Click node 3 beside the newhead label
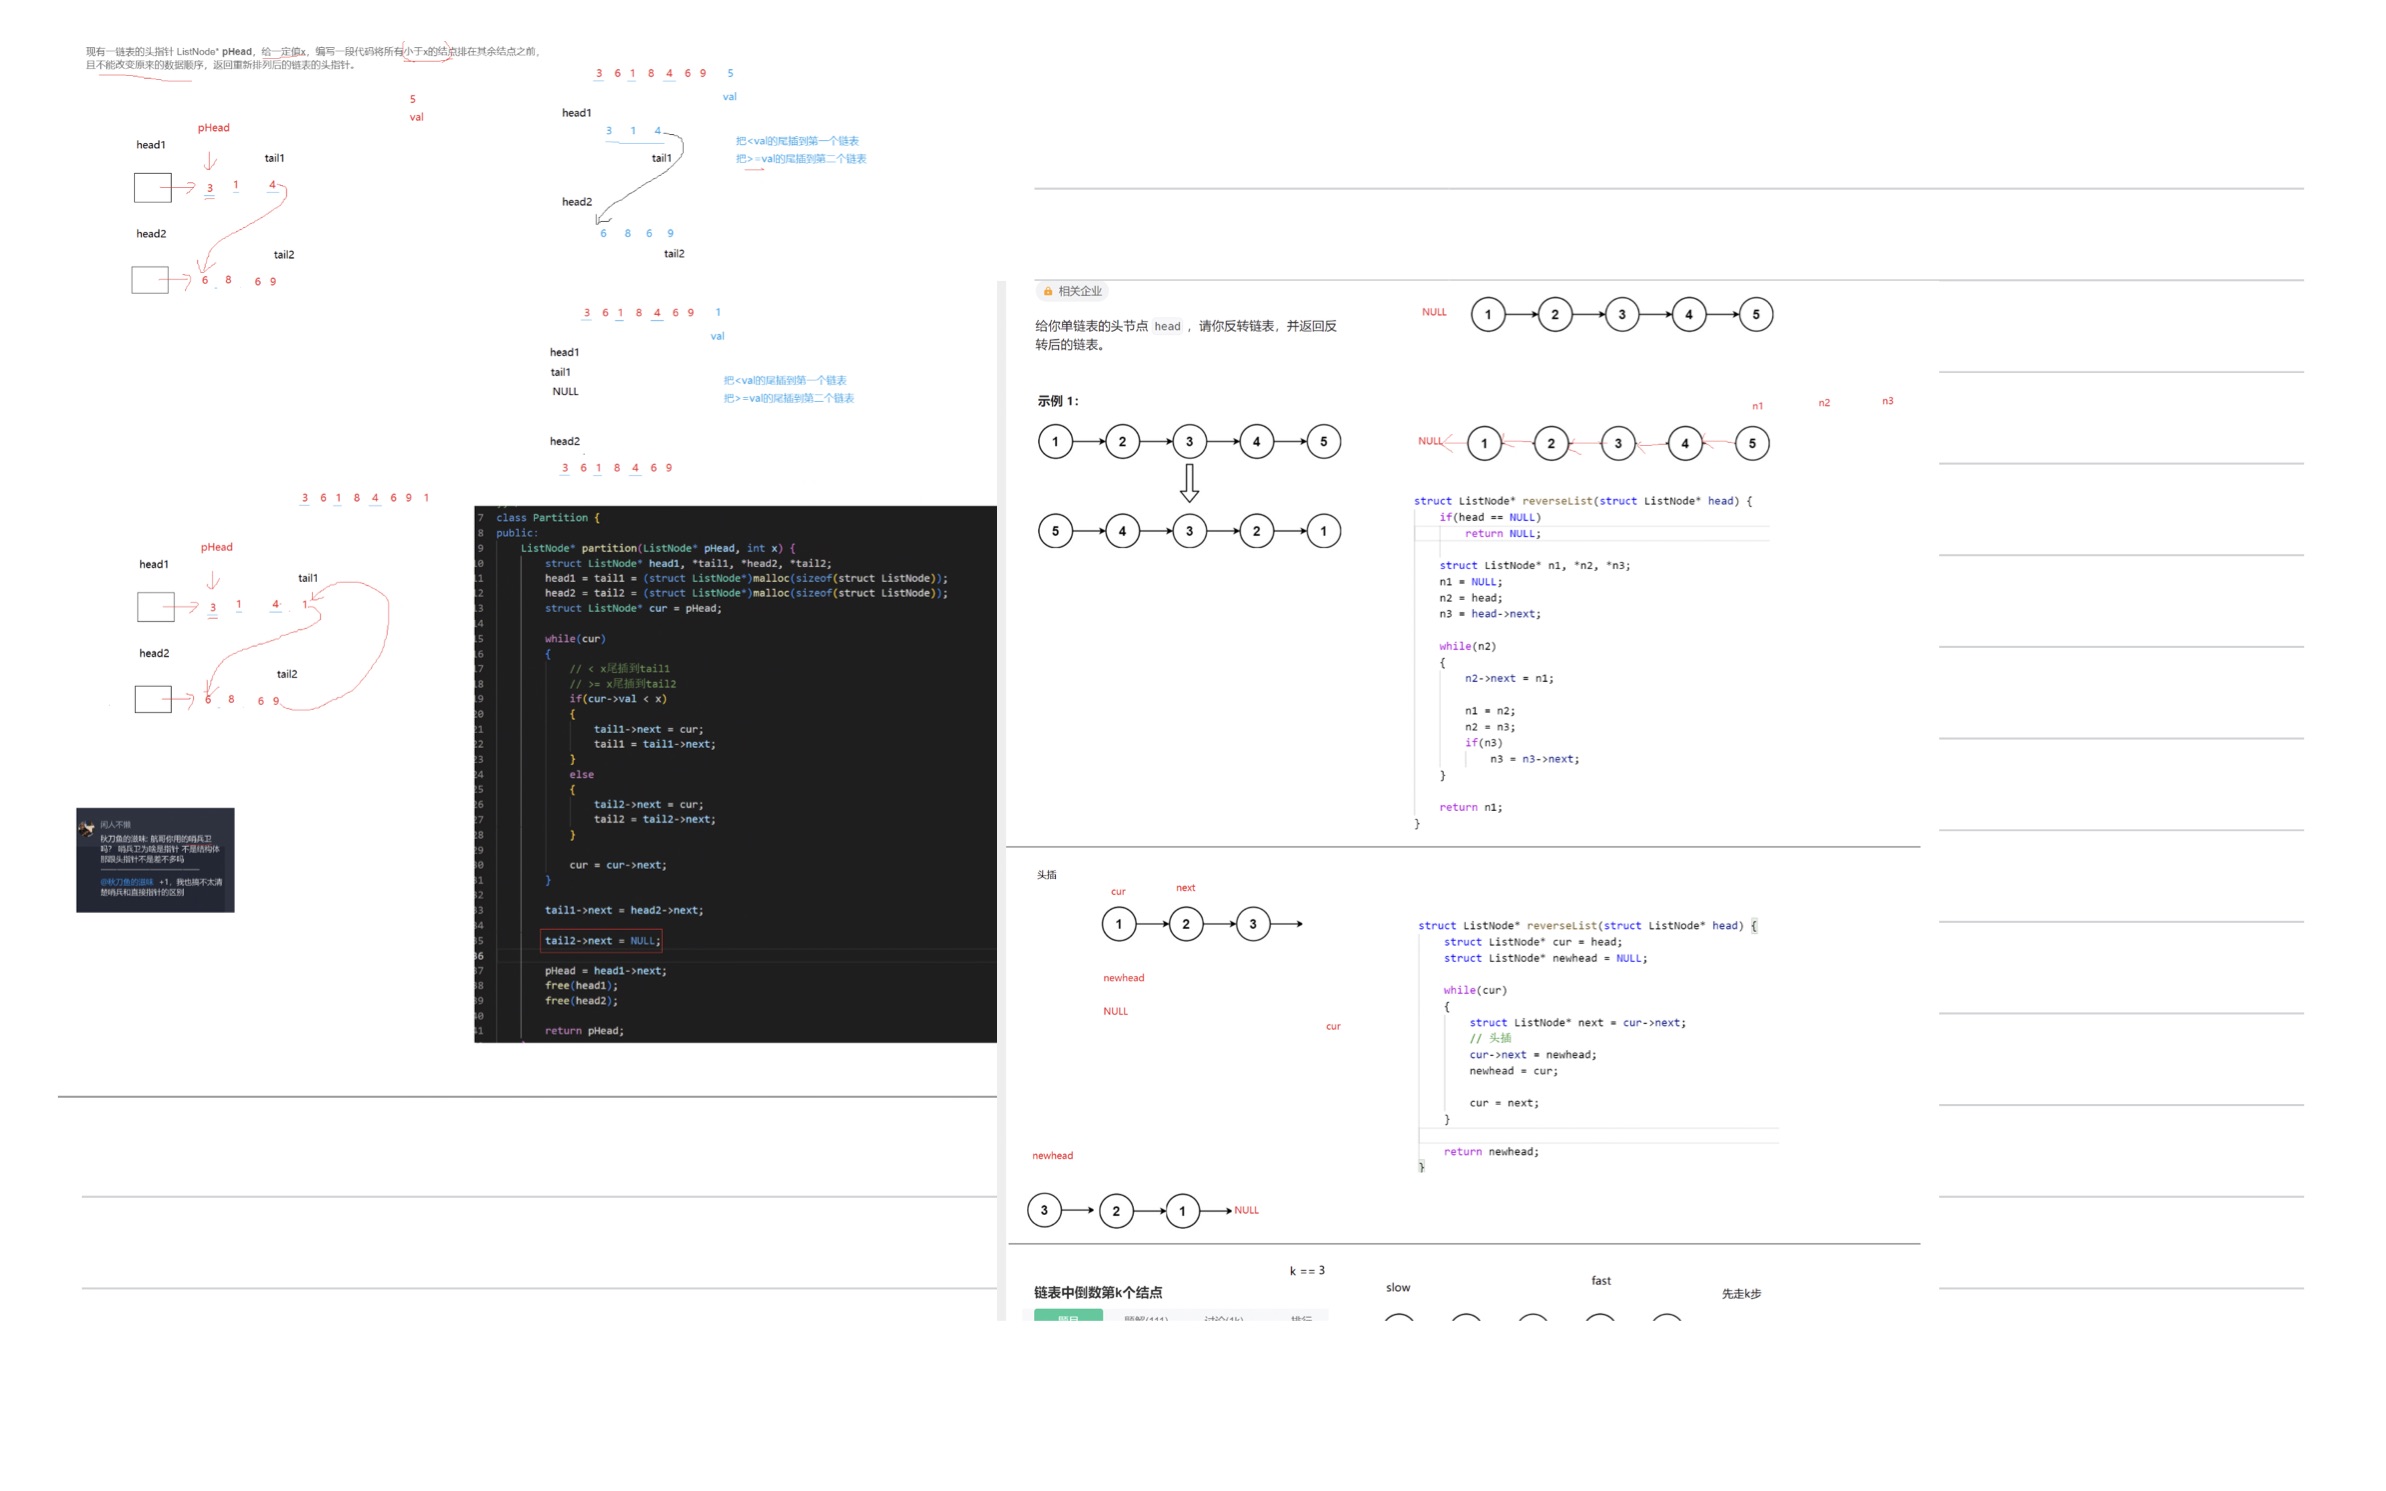The width and height of the screenshot is (2386, 1491). click(x=1044, y=1210)
